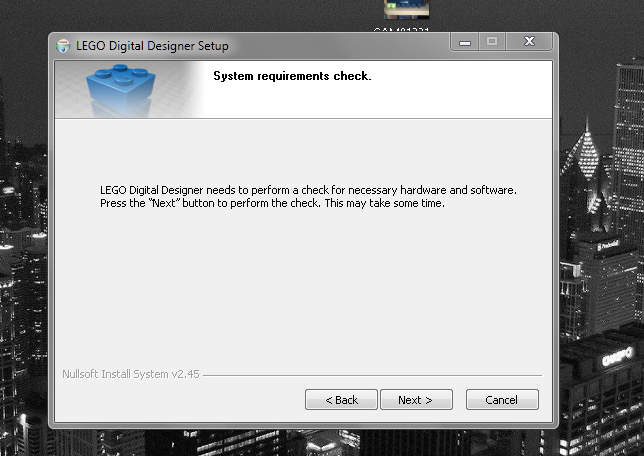Minimize the LEGO Digital Designer Setup window

pos(465,41)
